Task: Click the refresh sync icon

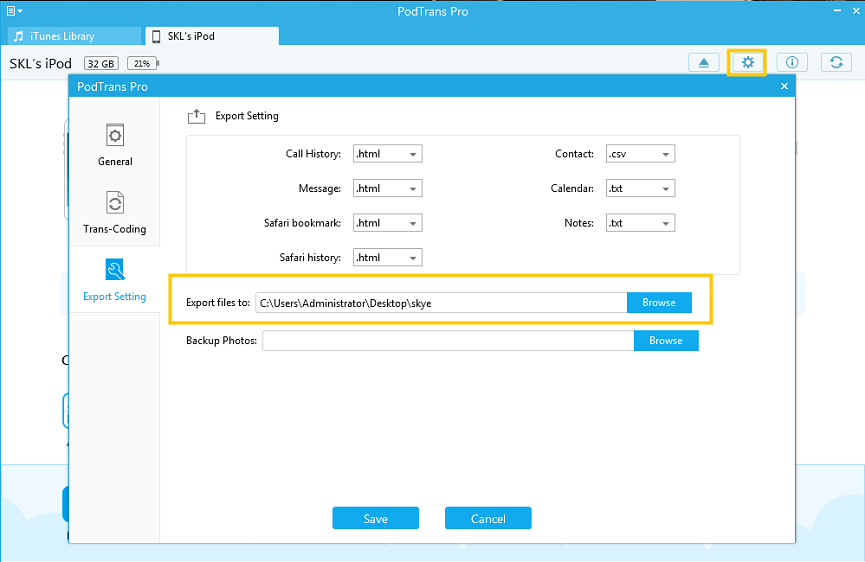Action: click(x=835, y=63)
